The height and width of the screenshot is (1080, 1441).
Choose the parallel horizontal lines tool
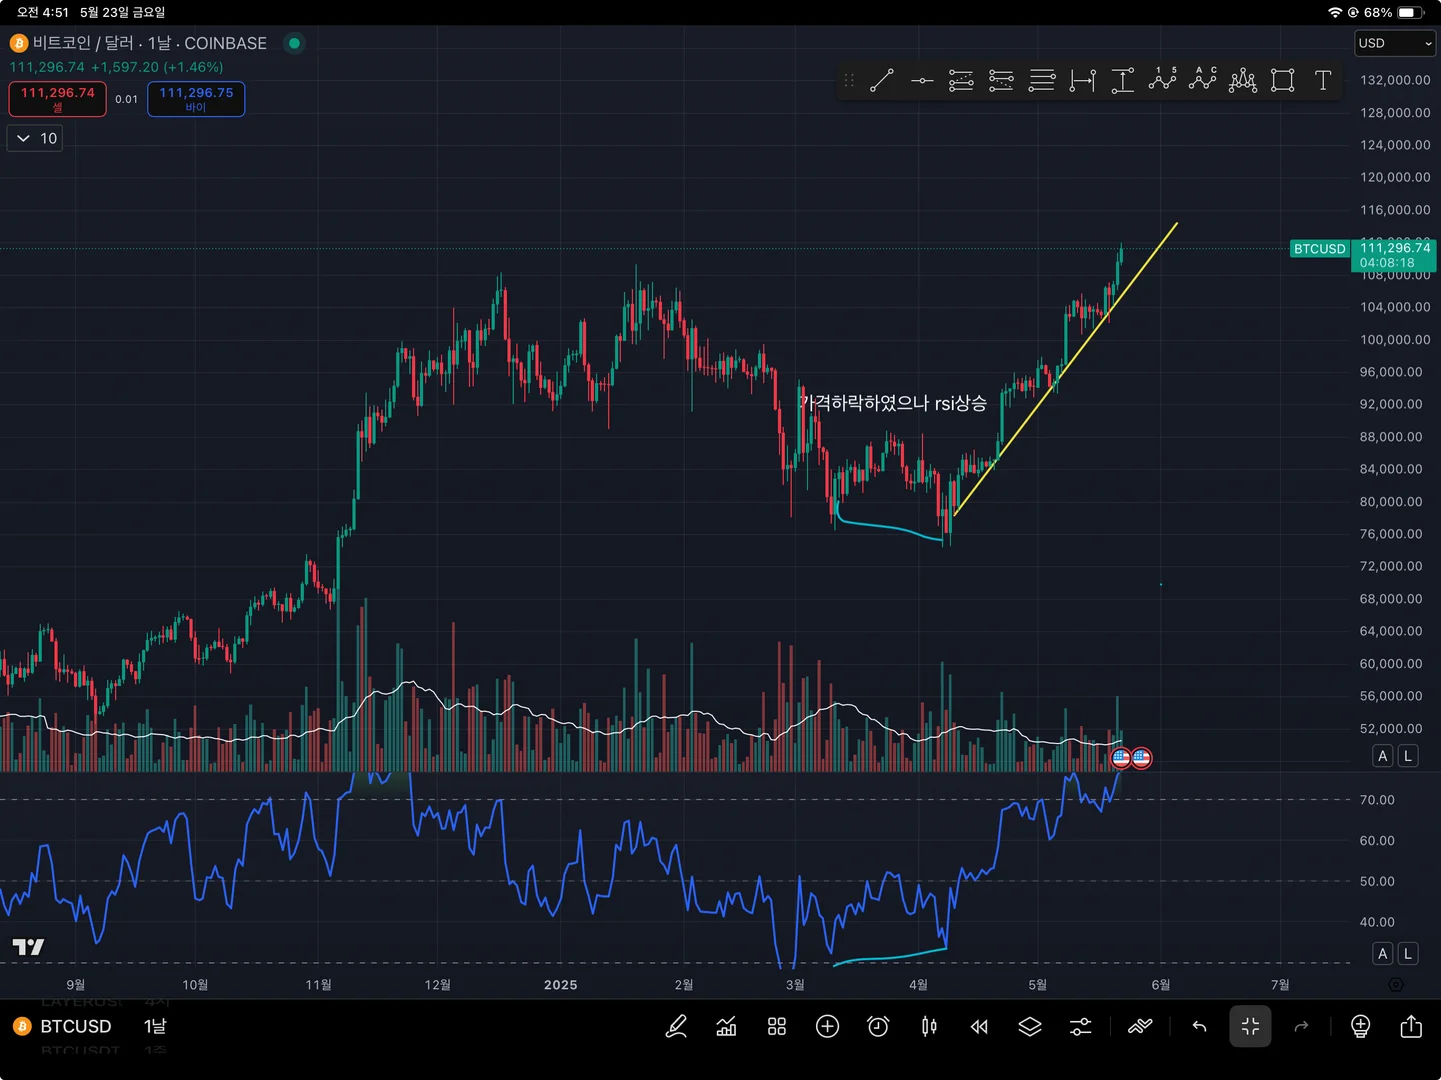(1042, 81)
